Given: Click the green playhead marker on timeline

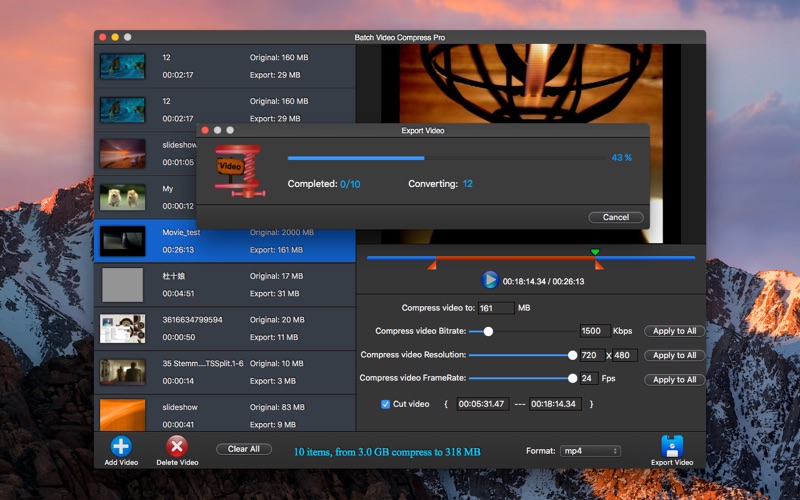Looking at the screenshot, I should click(x=595, y=252).
